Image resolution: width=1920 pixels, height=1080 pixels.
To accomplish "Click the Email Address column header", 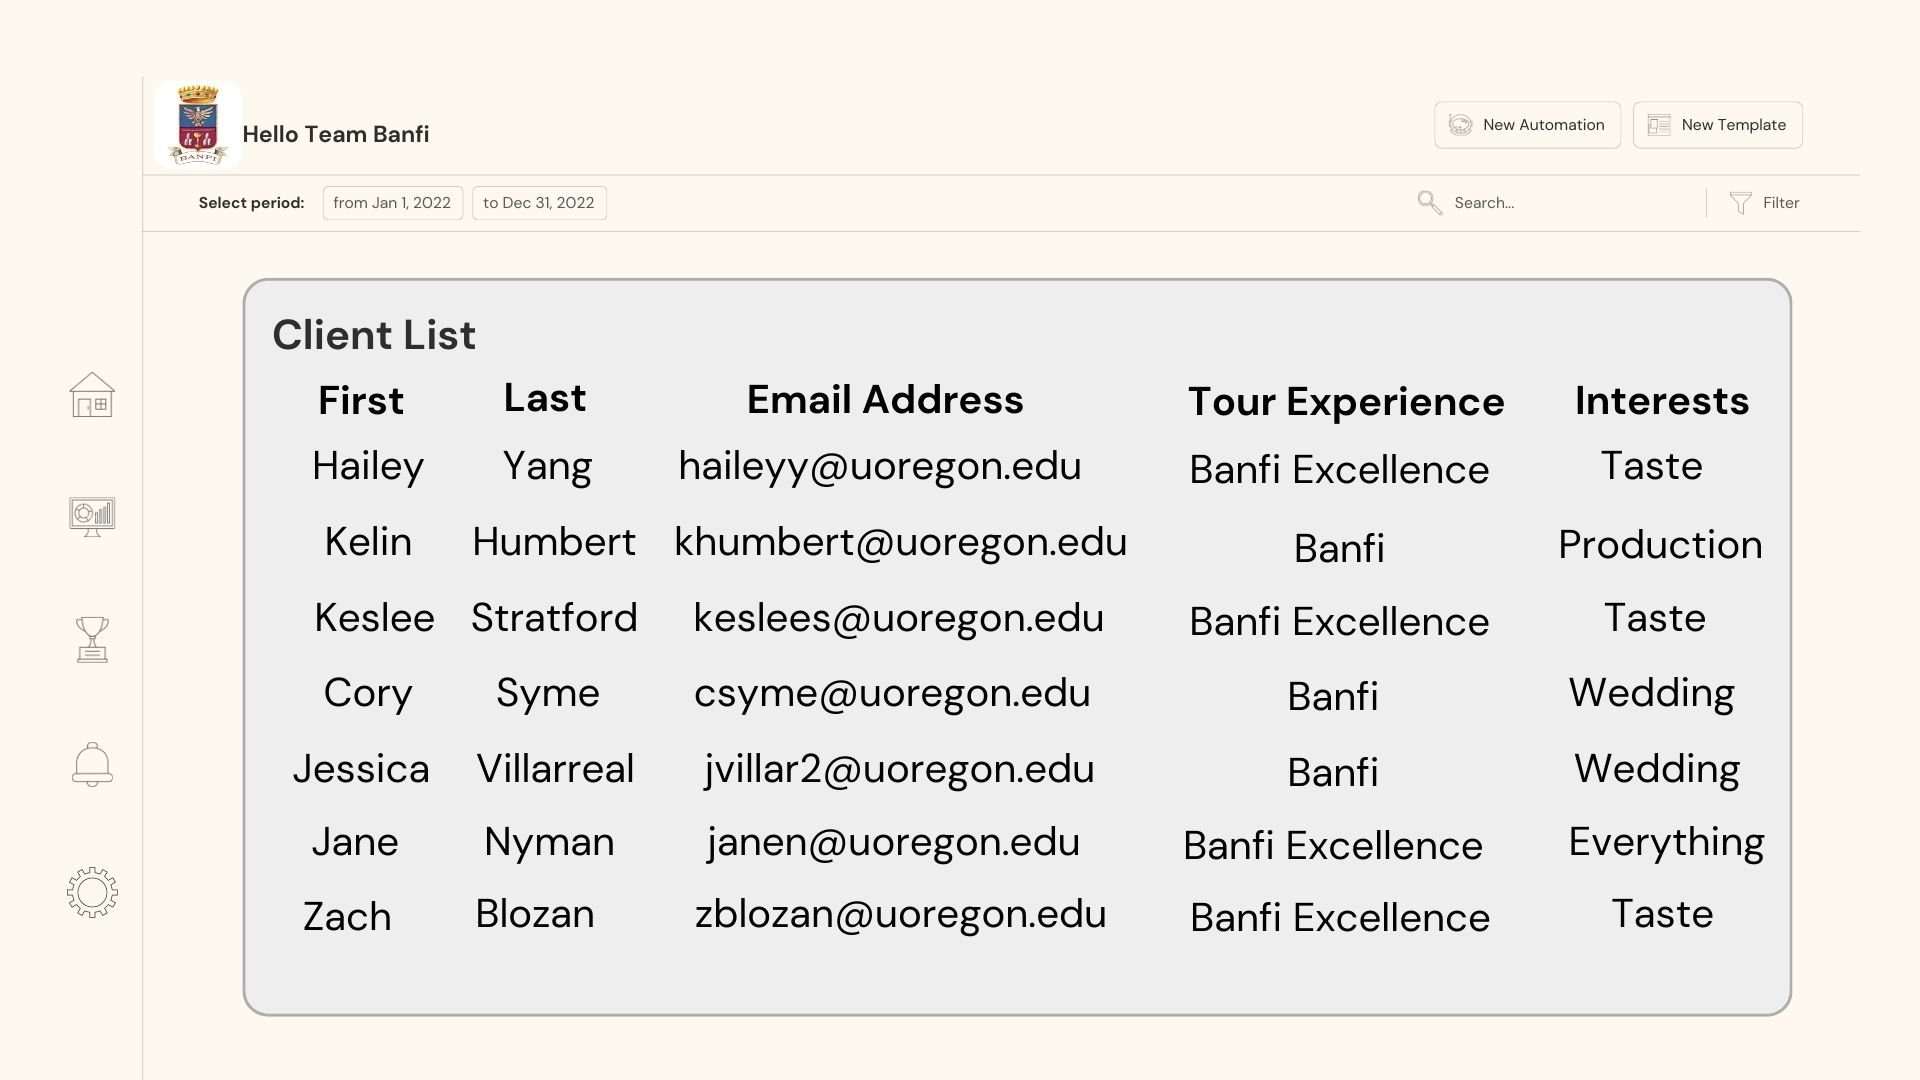I will click(x=885, y=399).
